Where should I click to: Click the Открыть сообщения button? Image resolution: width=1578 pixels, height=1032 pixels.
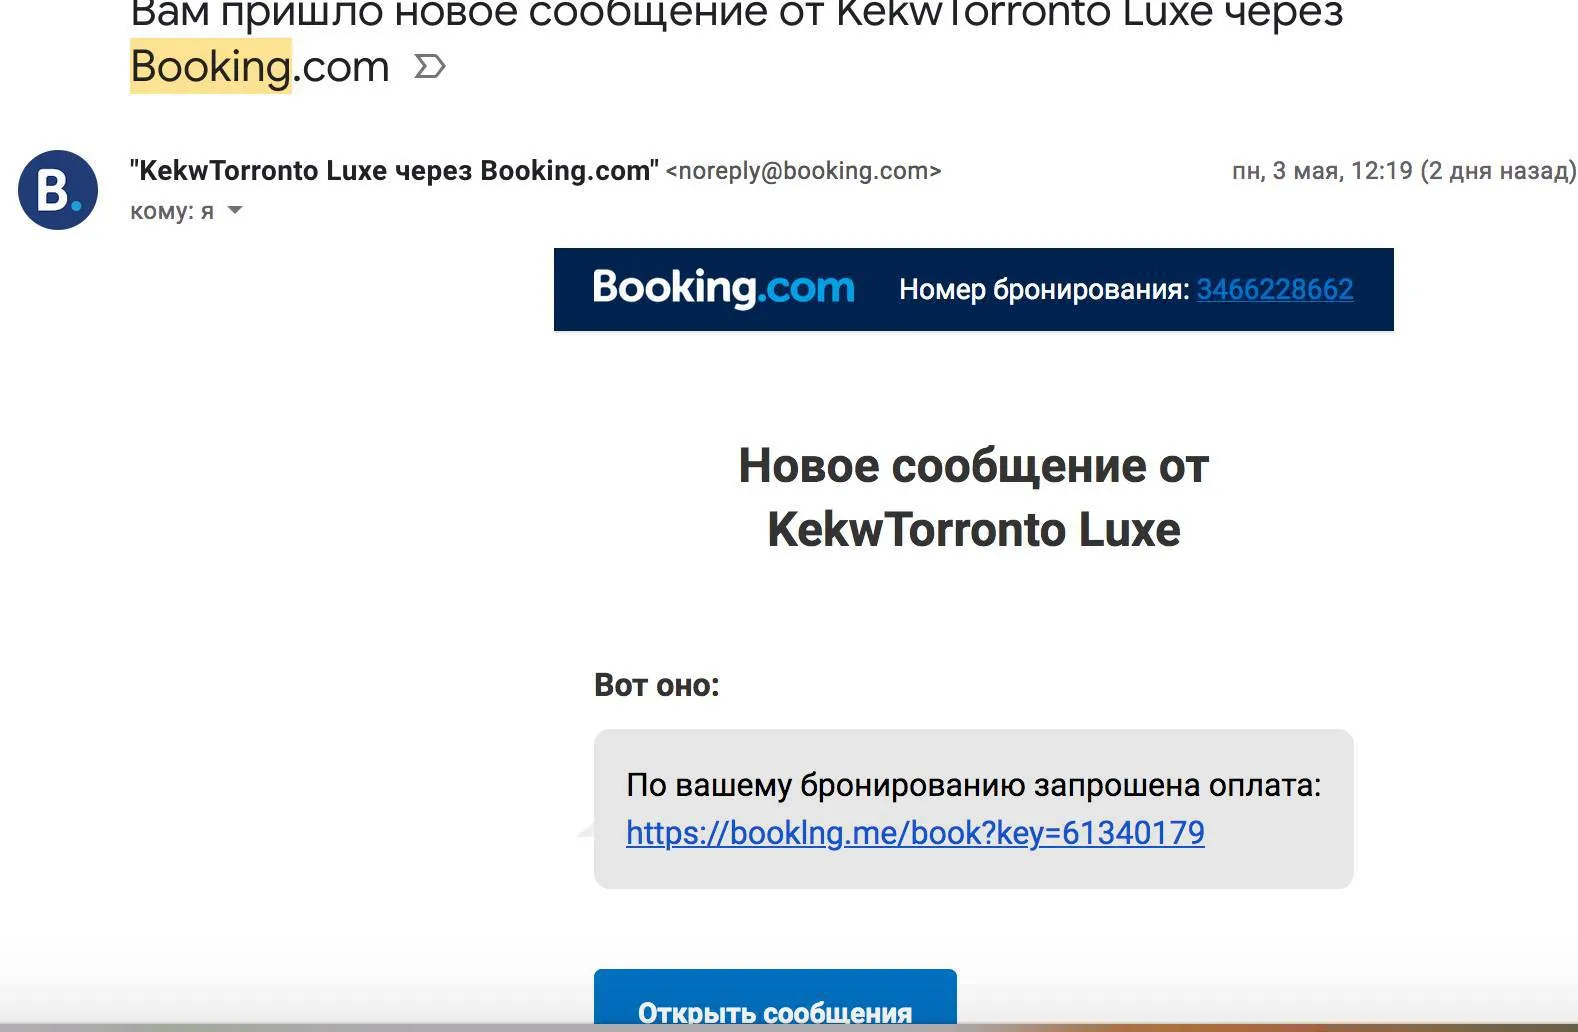(775, 998)
